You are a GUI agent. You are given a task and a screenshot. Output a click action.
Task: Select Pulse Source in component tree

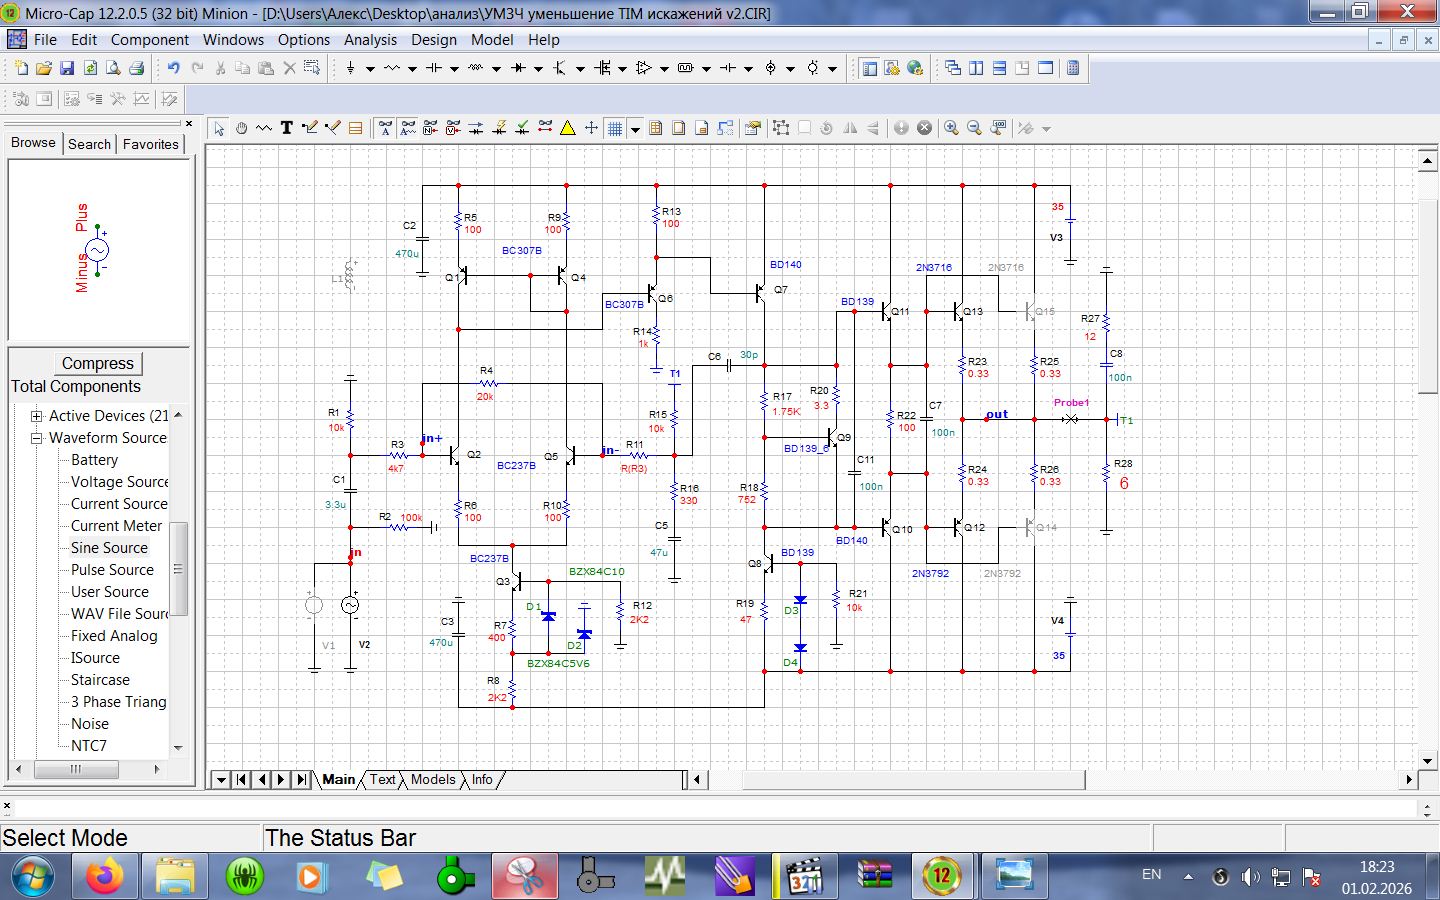112,570
